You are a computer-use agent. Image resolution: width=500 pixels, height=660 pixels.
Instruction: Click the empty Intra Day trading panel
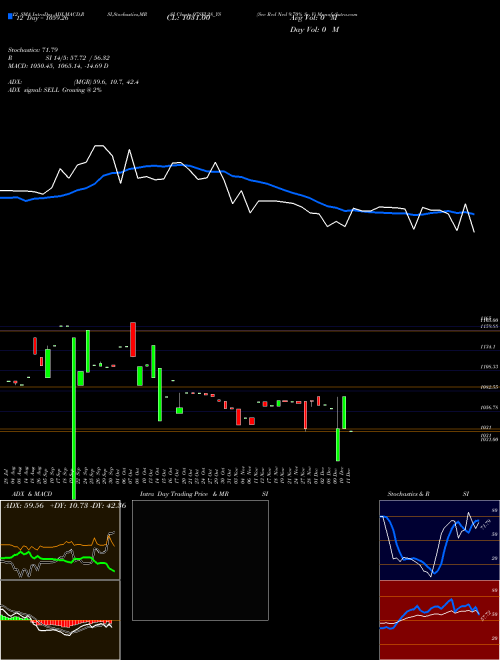pos(200,560)
